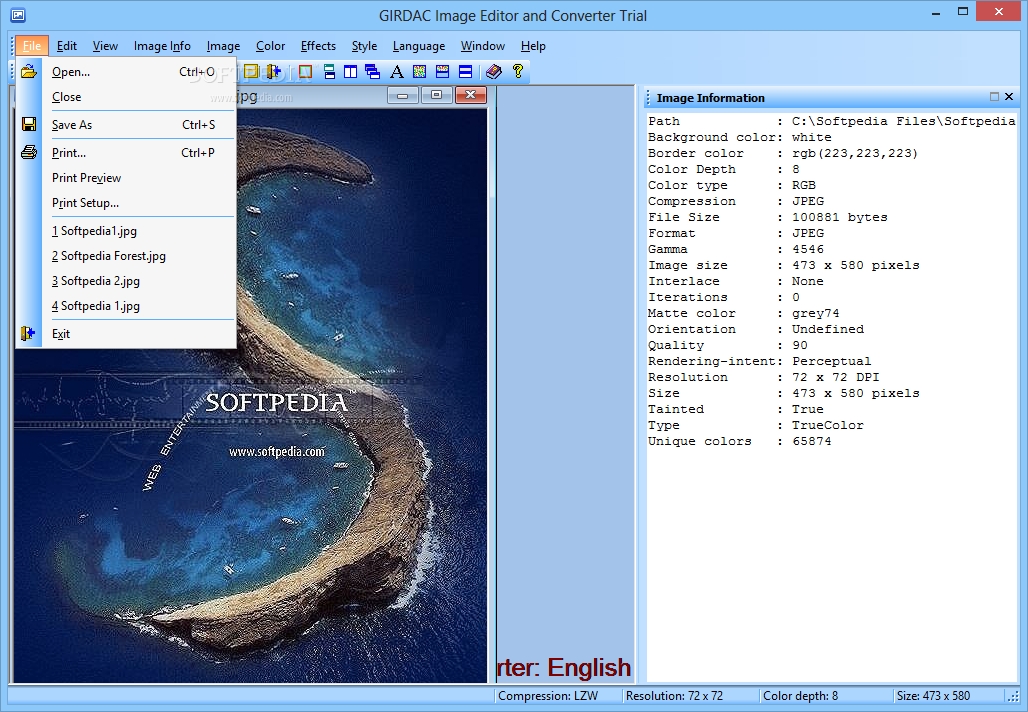Image resolution: width=1028 pixels, height=712 pixels.
Task: Open the Edit menu
Action: (x=67, y=46)
